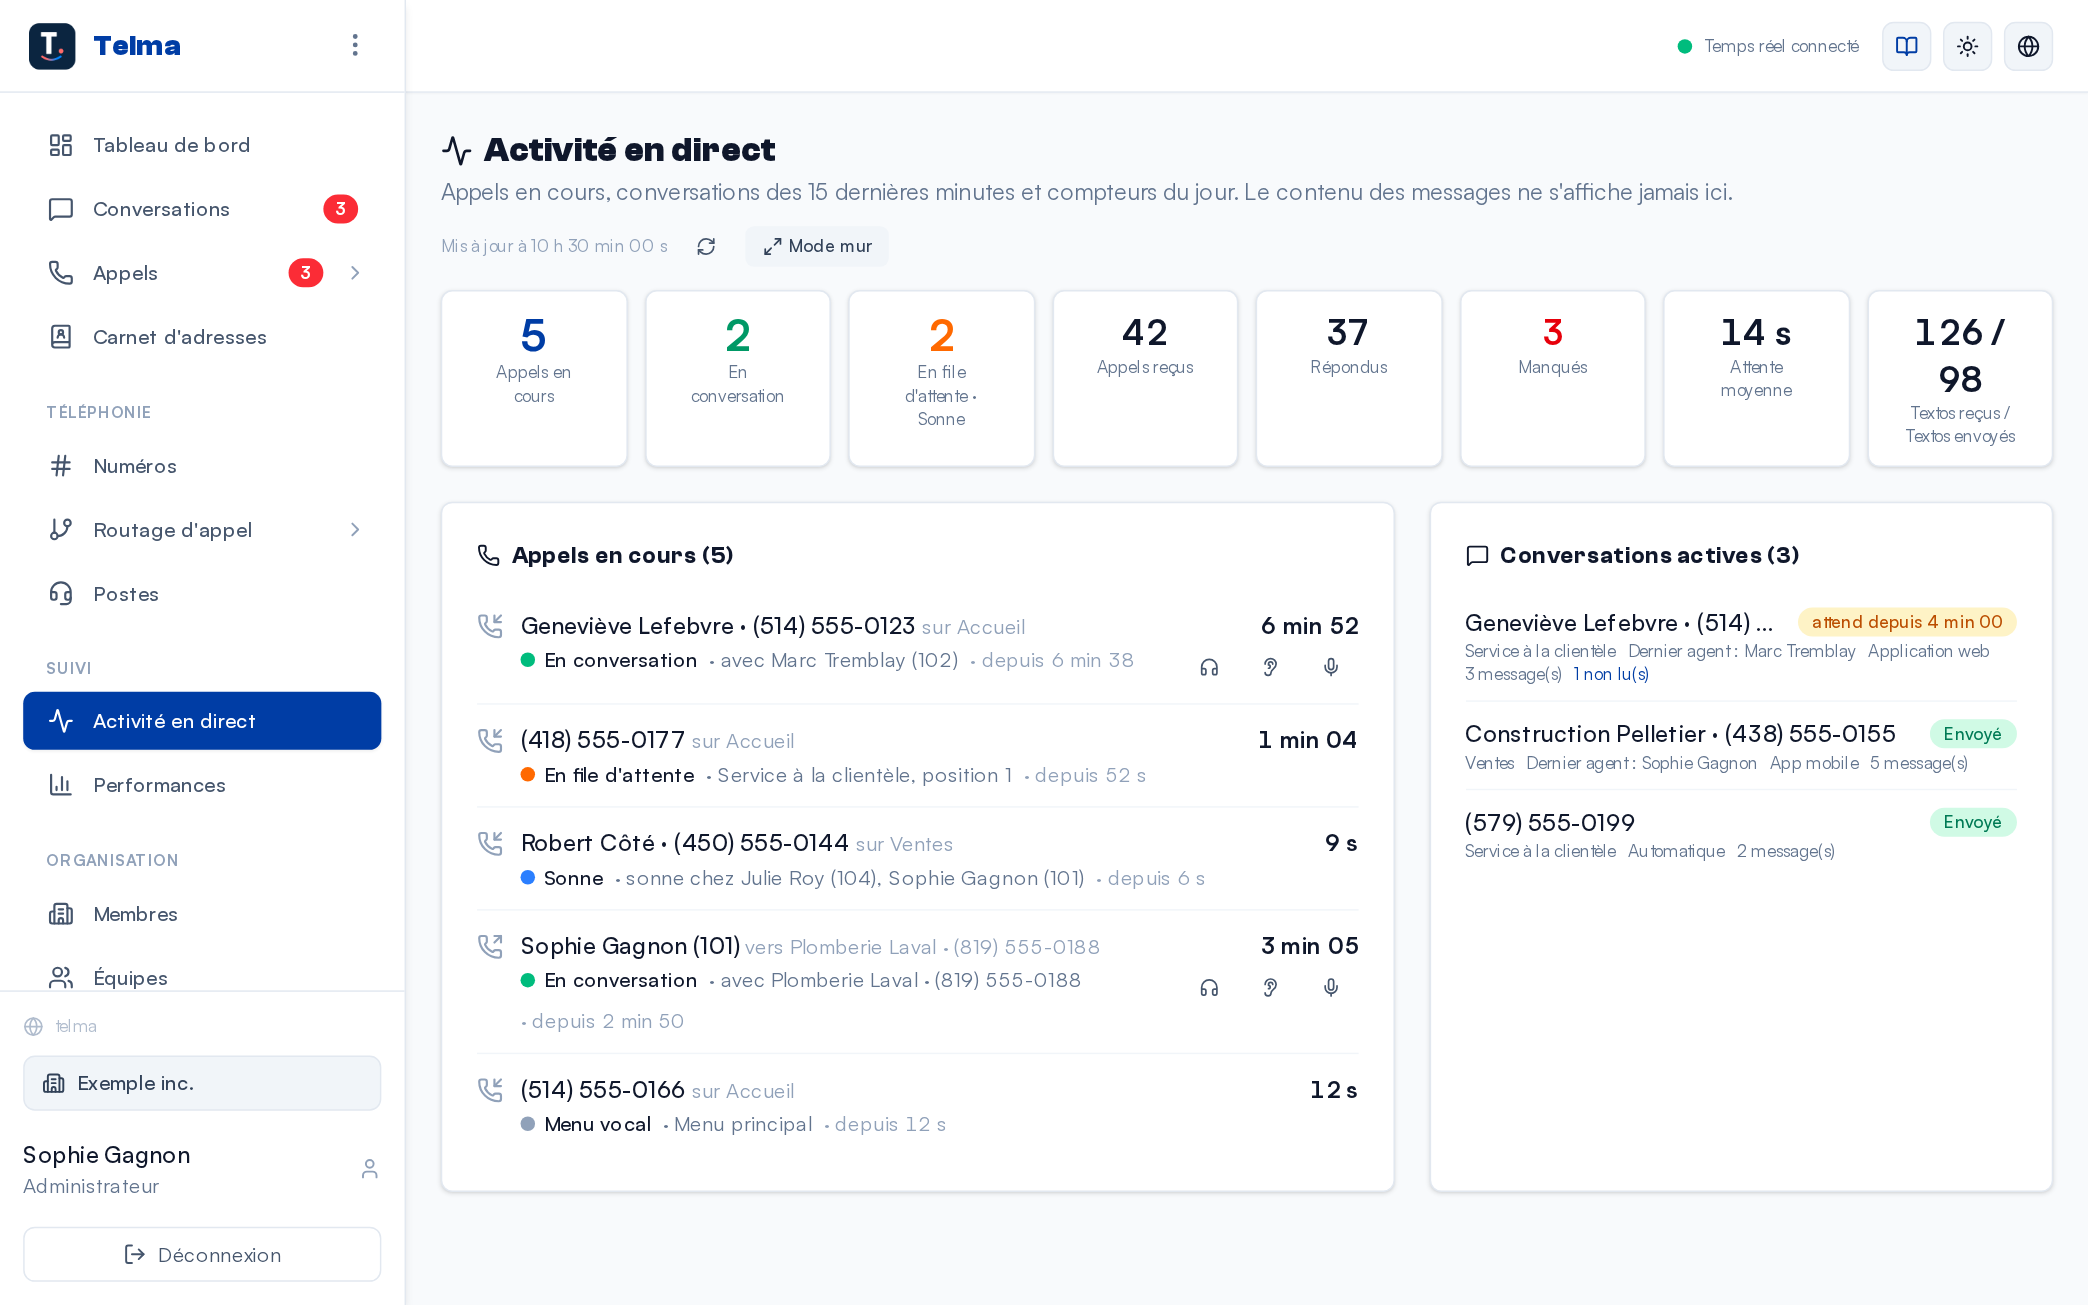Open the documentation book icon
This screenshot has height=1305, width=2088.
(x=1907, y=46)
